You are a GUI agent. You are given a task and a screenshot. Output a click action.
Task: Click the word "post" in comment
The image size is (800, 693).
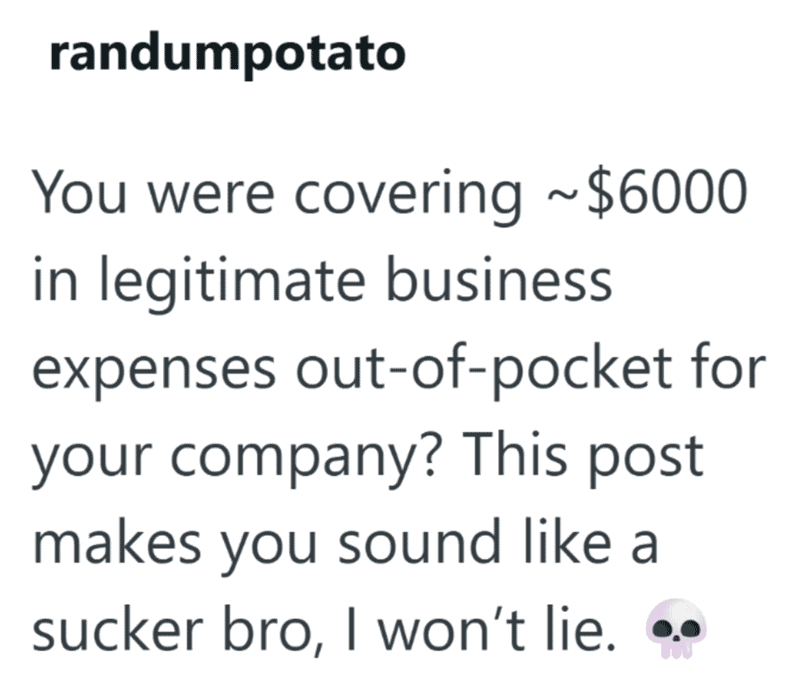coord(646,458)
